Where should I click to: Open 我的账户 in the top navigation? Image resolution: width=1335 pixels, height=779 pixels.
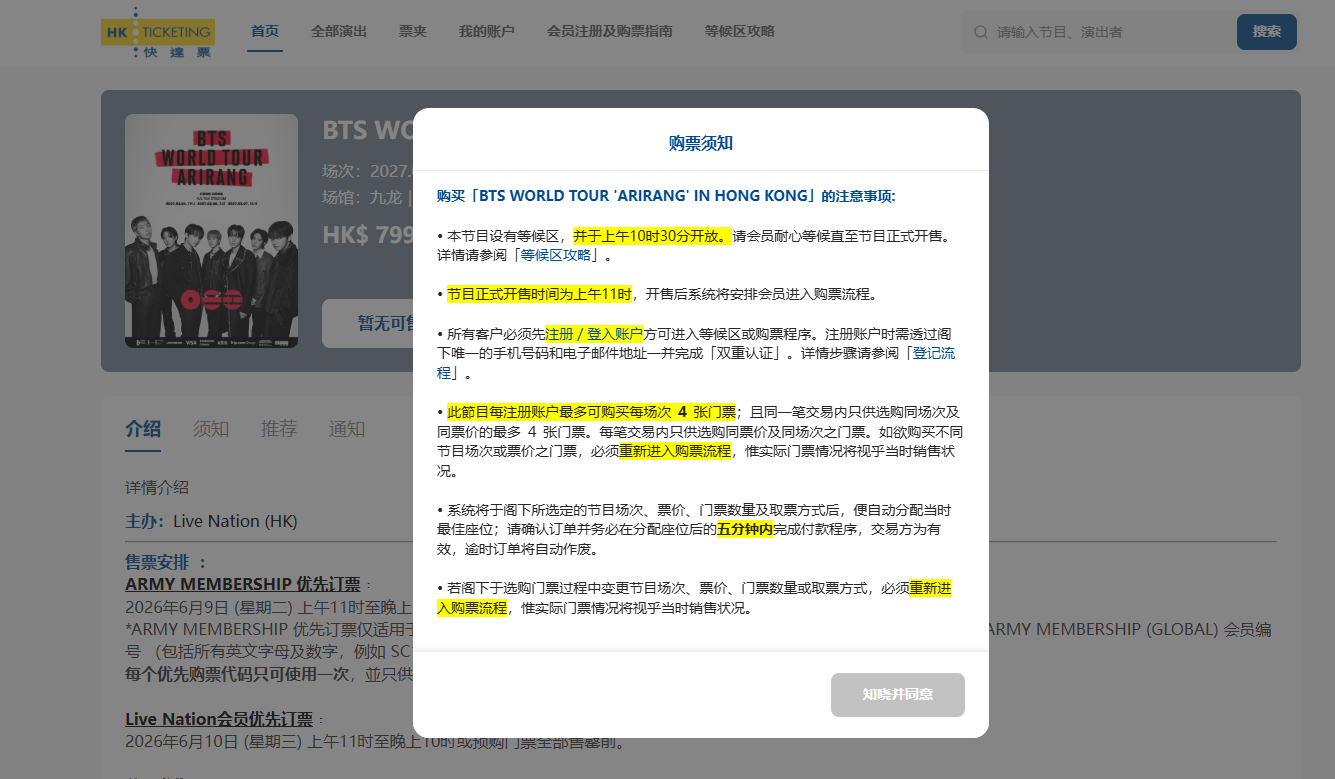coord(487,32)
